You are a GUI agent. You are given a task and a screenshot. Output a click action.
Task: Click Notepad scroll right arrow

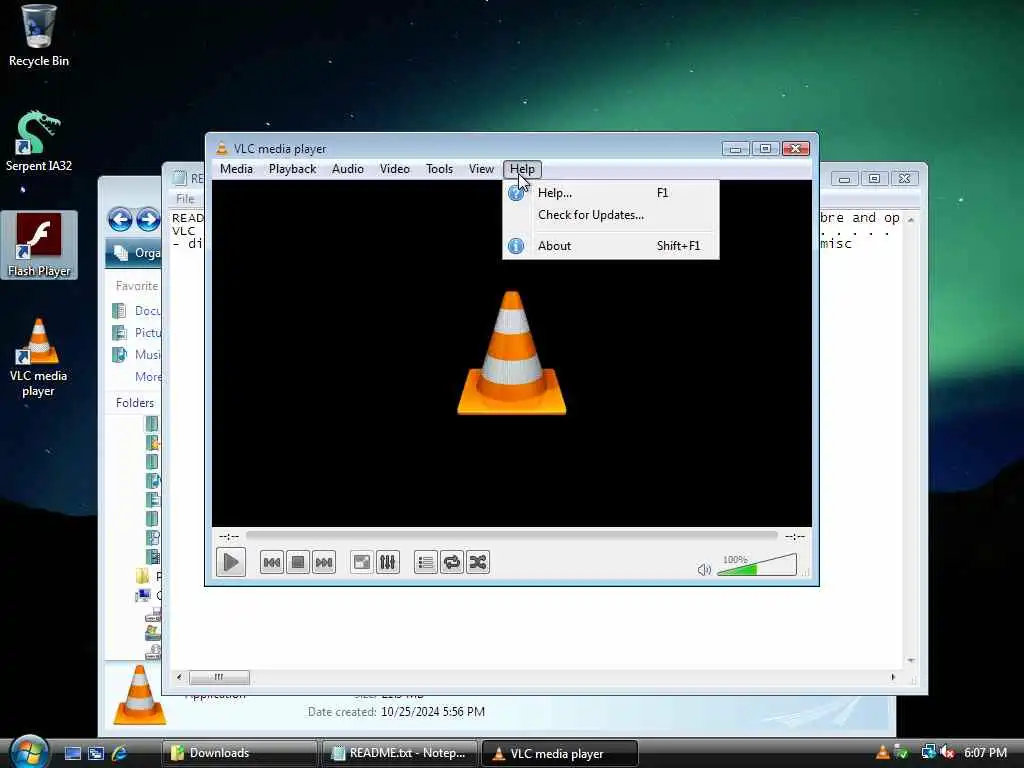[893, 677]
